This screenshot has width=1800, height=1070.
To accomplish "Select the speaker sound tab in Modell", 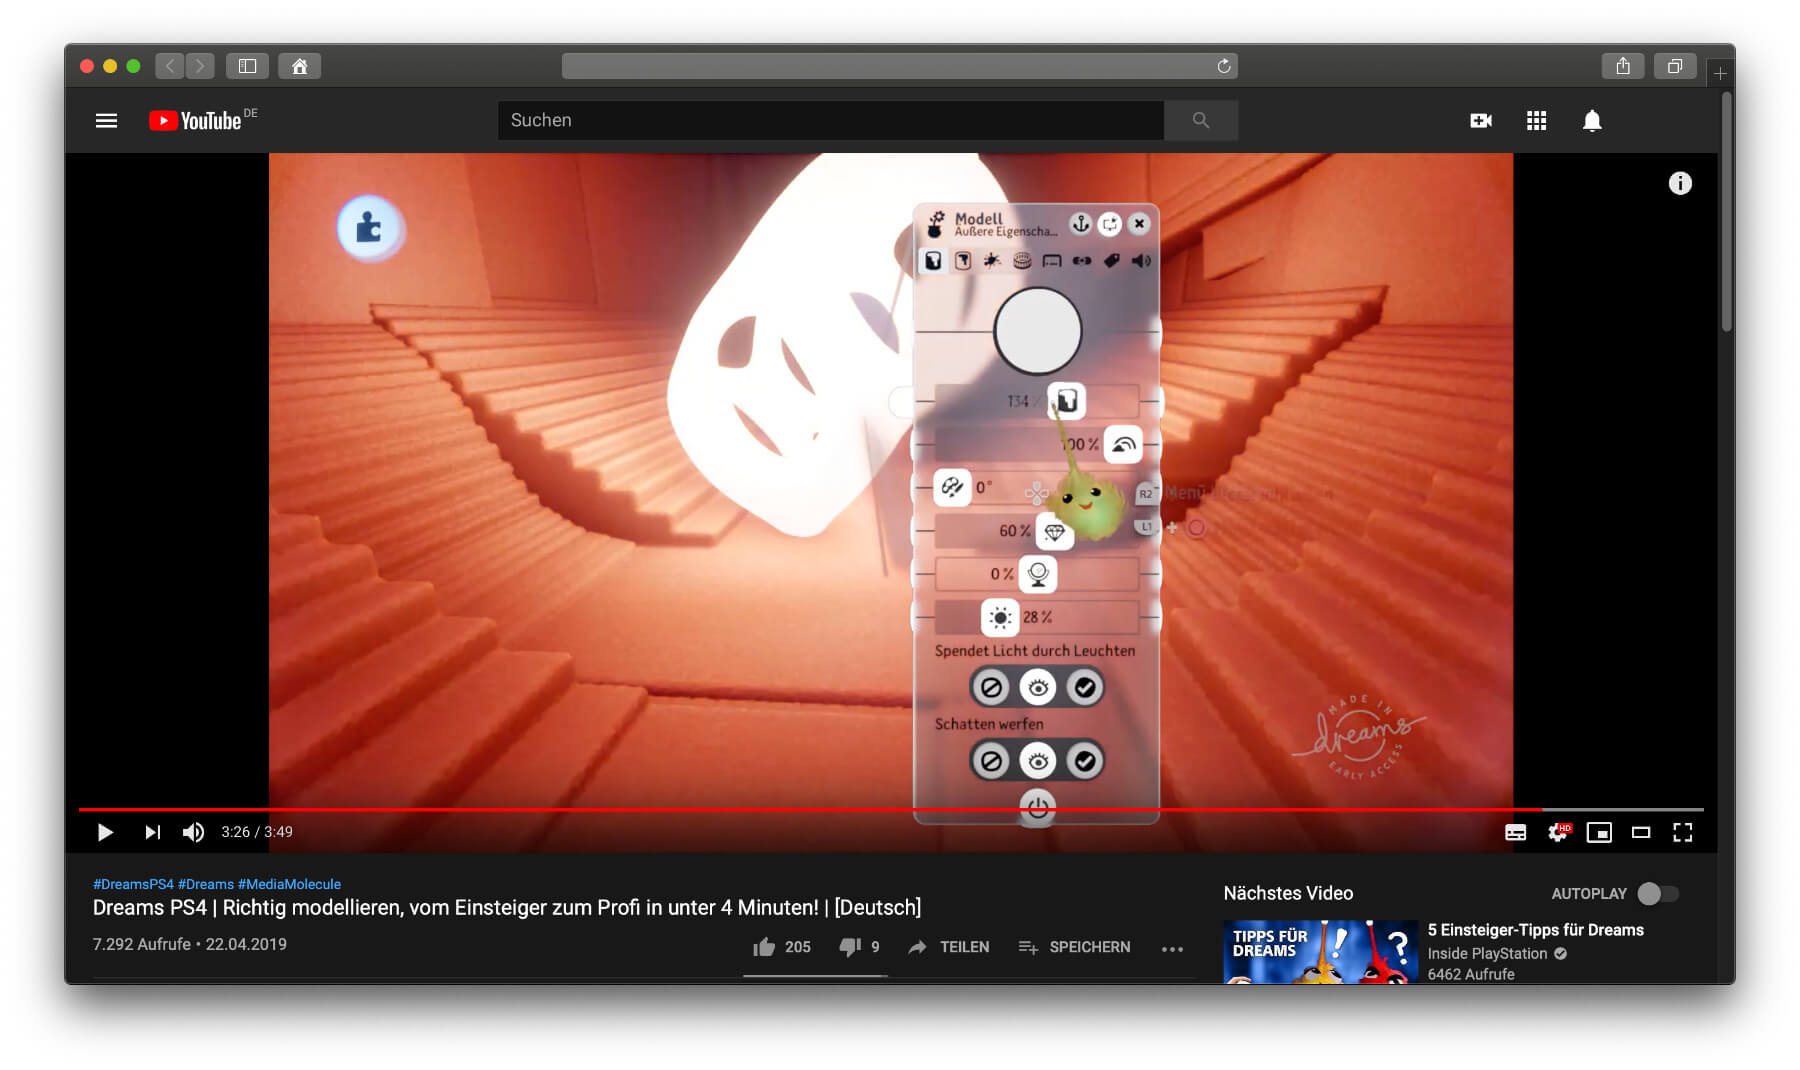I will pos(1141,261).
